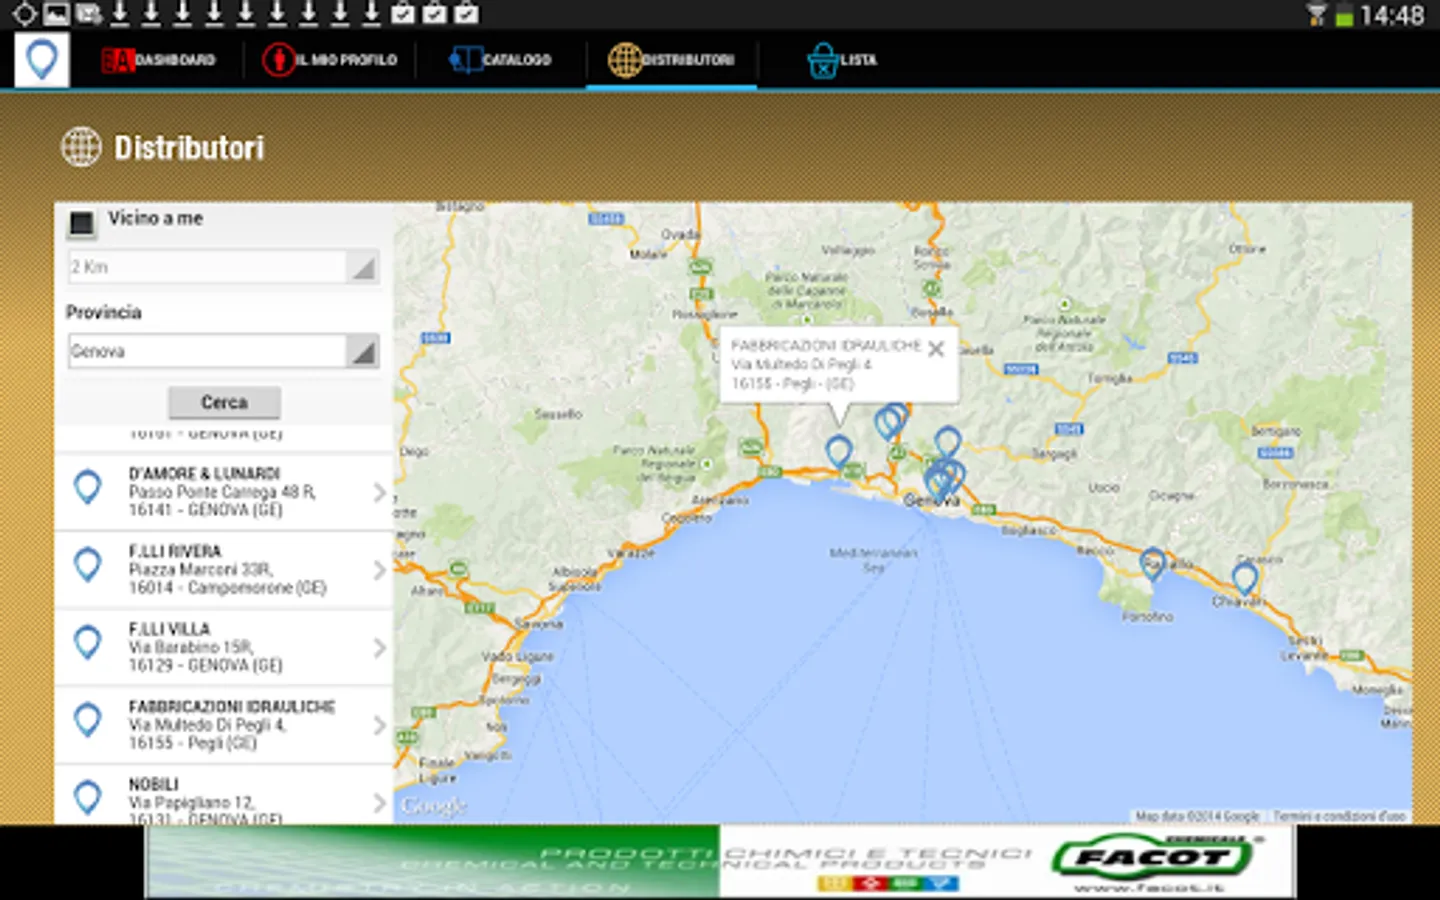Image resolution: width=1440 pixels, height=900 pixels.
Task: Select the pin icon for F.LLI RIVERA
Action: [x=88, y=566]
